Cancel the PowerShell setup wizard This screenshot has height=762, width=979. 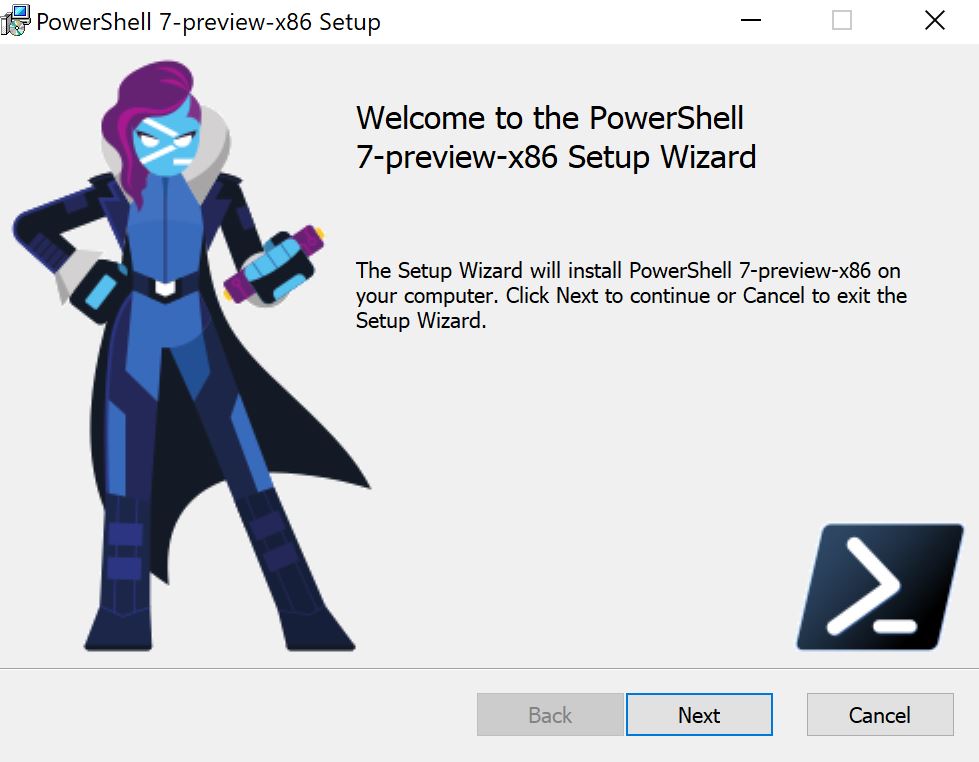880,714
